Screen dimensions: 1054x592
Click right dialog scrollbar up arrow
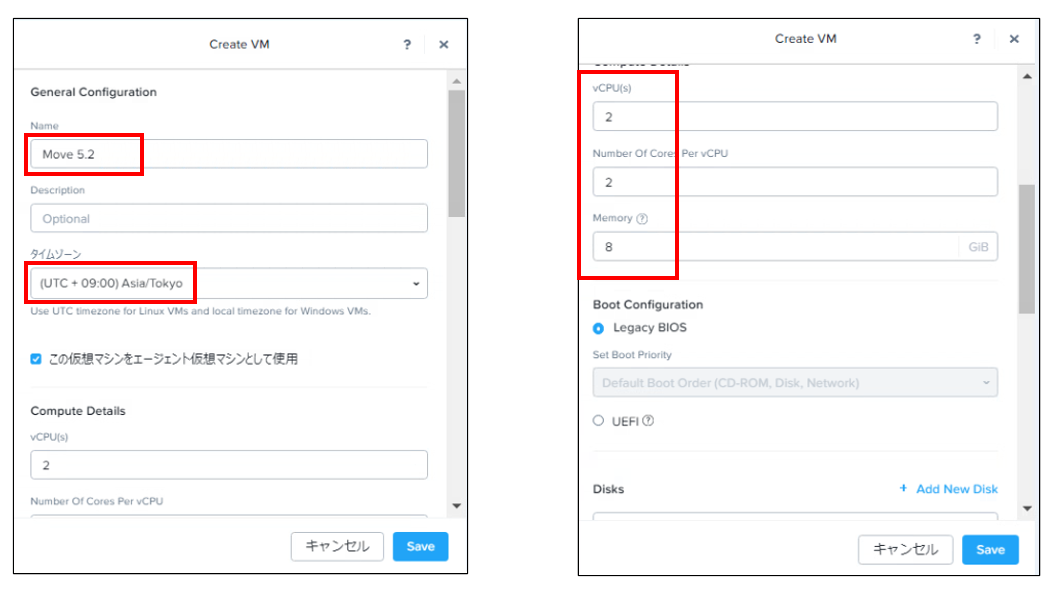(1027, 77)
